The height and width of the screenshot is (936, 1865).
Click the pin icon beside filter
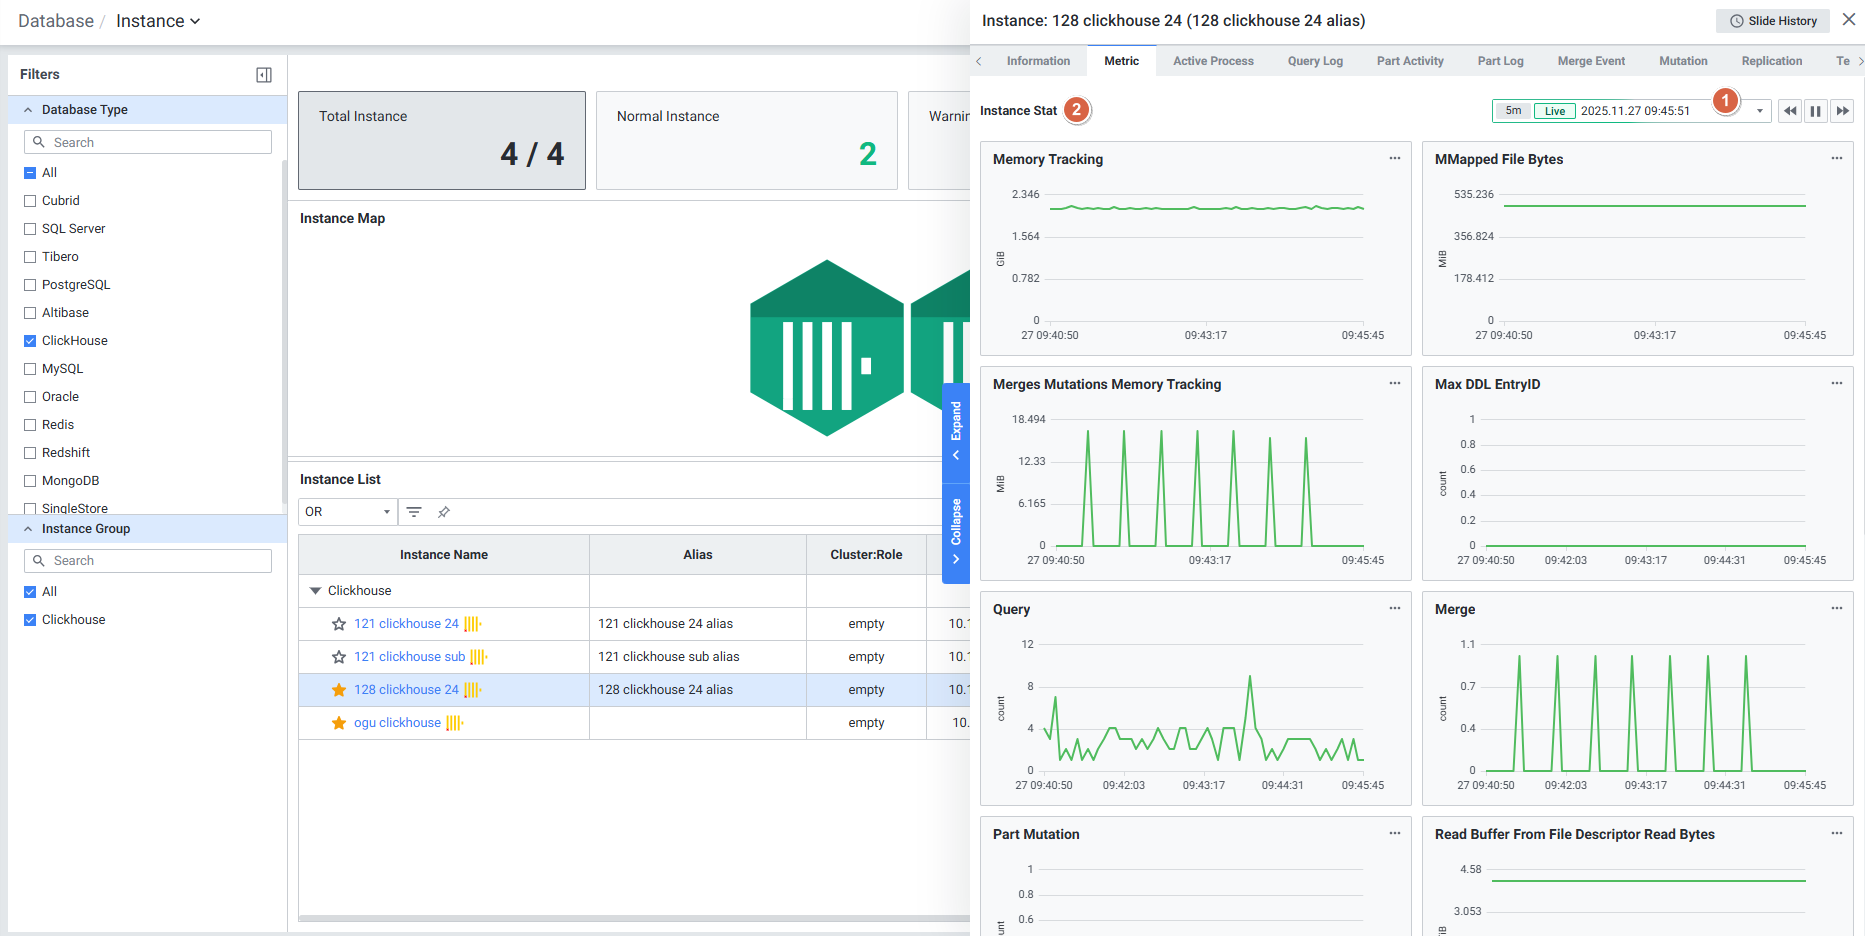[x=444, y=512]
